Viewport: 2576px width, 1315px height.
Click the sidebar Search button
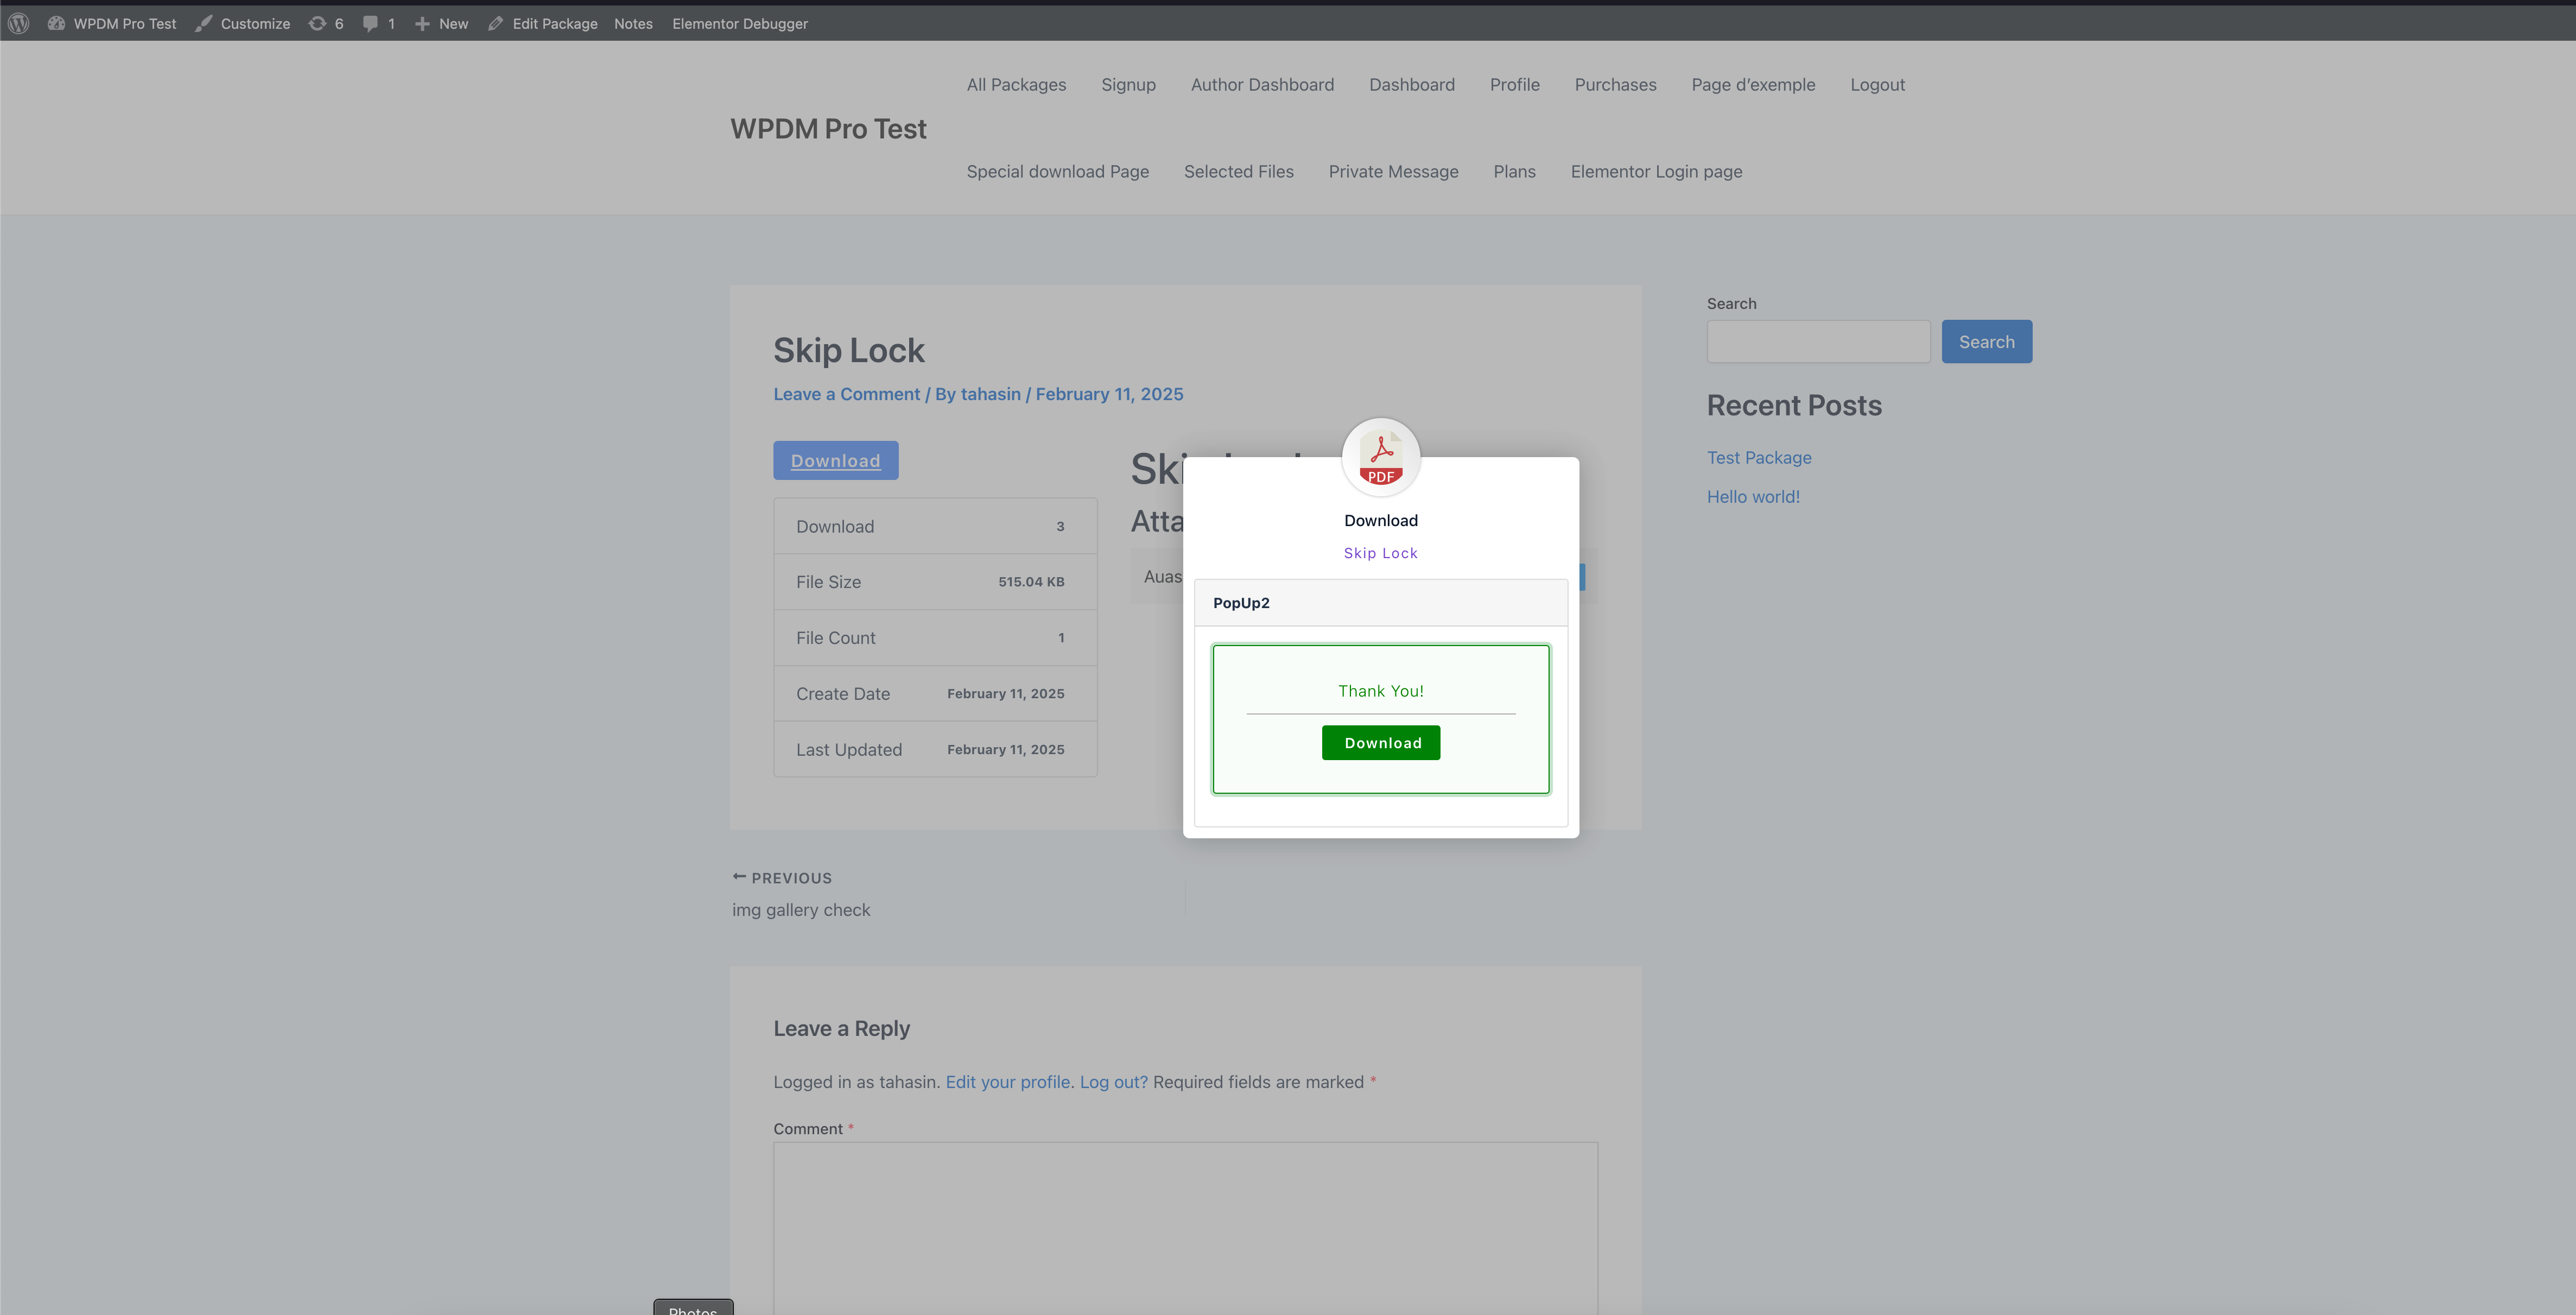point(1986,342)
